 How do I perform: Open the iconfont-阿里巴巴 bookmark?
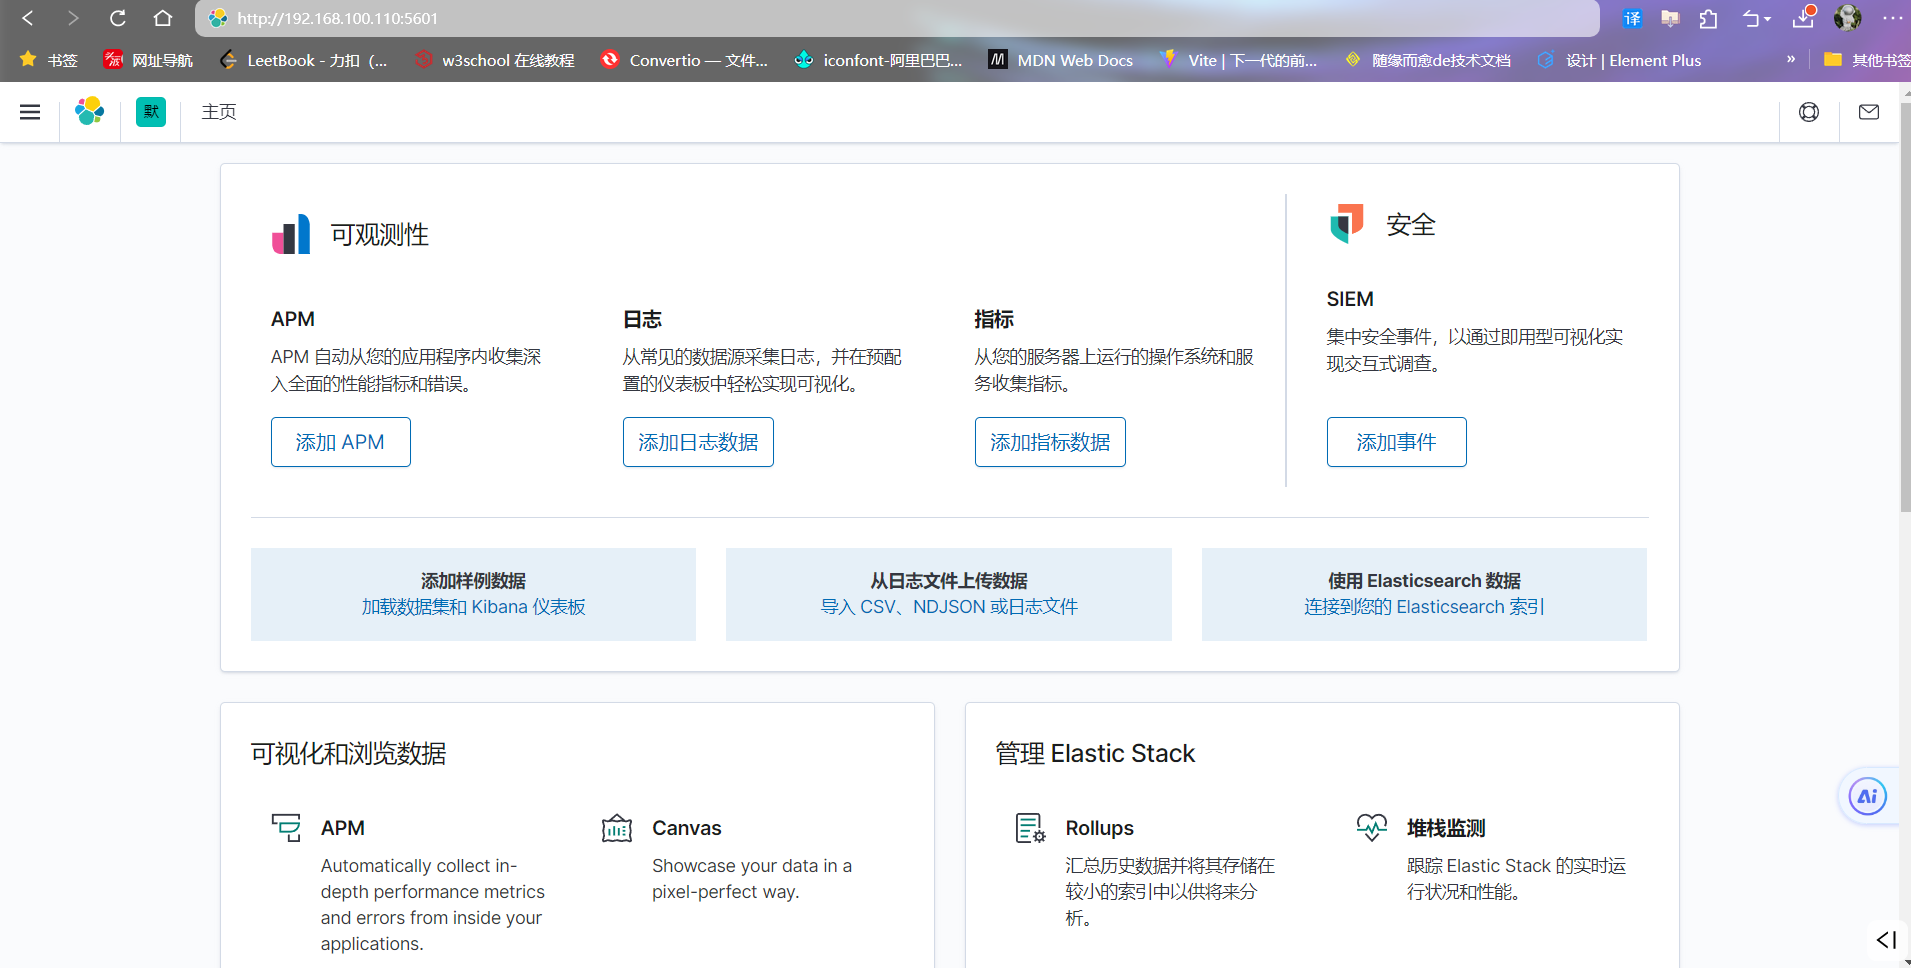(878, 60)
